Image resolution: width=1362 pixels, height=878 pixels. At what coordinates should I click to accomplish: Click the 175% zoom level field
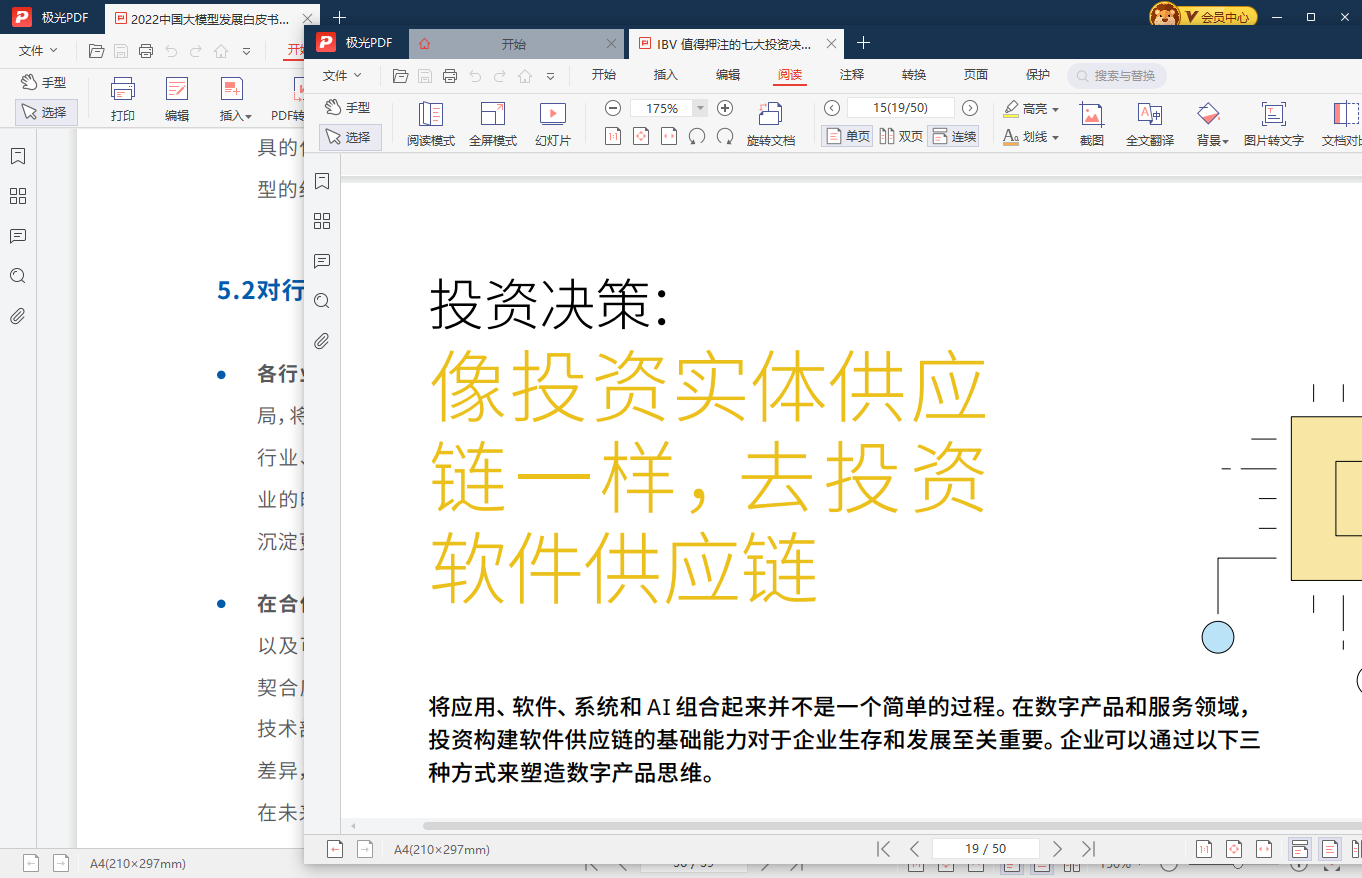click(x=663, y=107)
